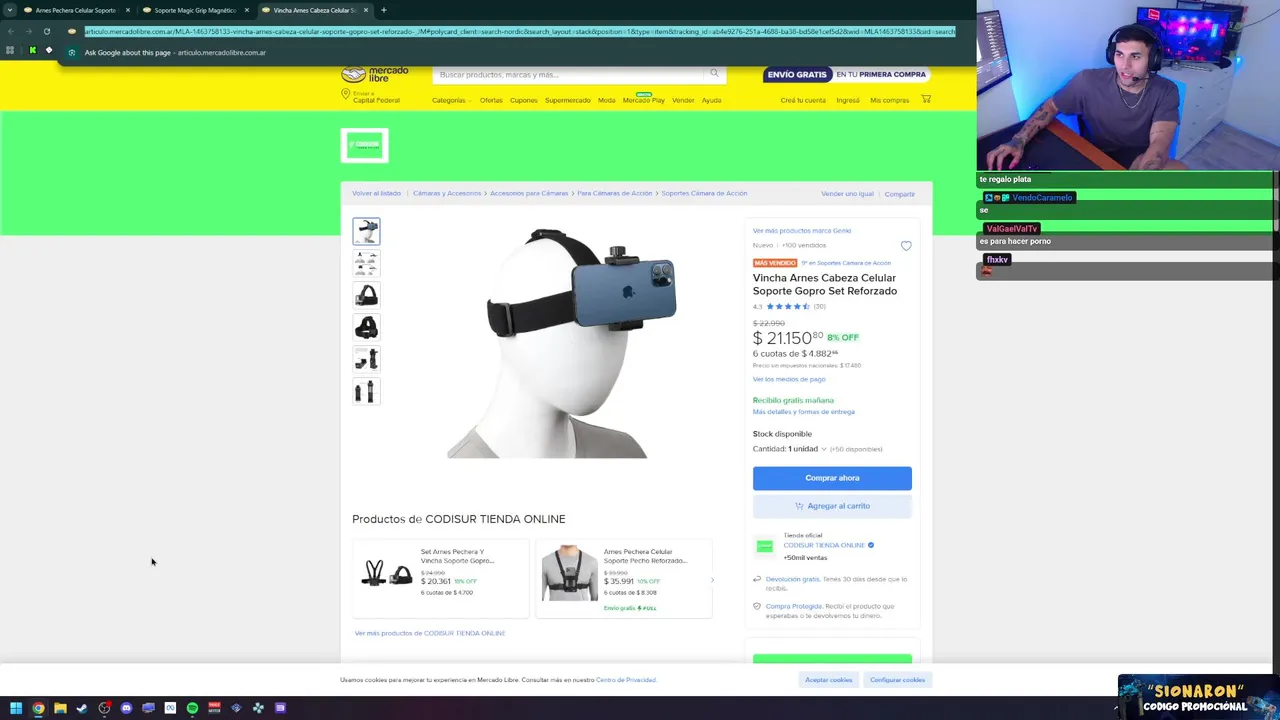Accept cookies with Aceptar cookies
This screenshot has height=720, width=1280.
(x=829, y=680)
